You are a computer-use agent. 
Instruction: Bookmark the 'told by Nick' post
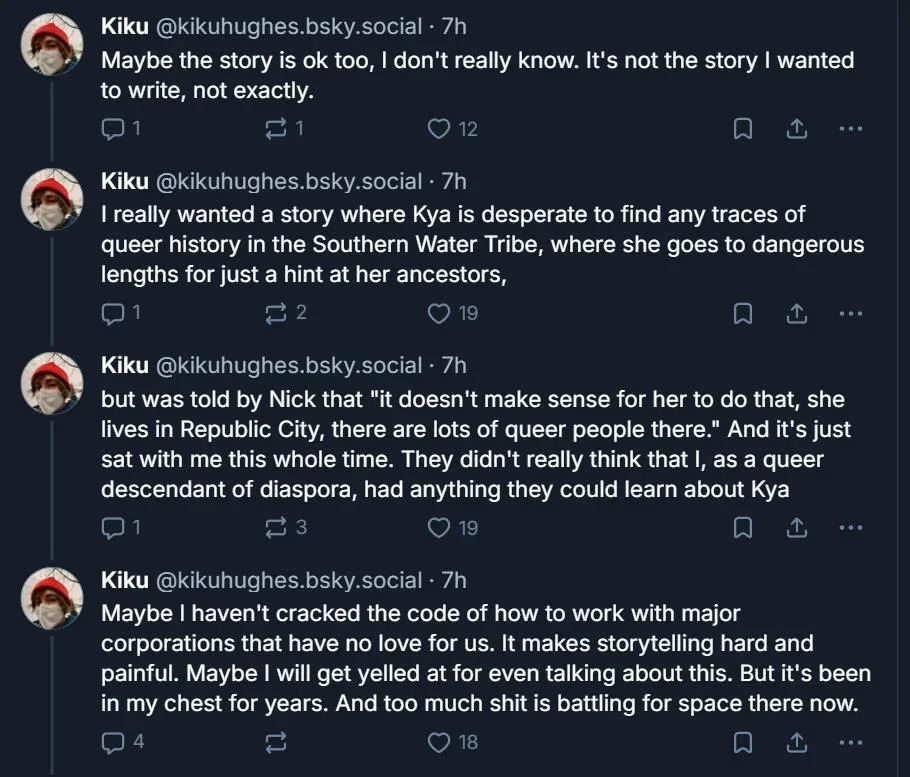(743, 528)
